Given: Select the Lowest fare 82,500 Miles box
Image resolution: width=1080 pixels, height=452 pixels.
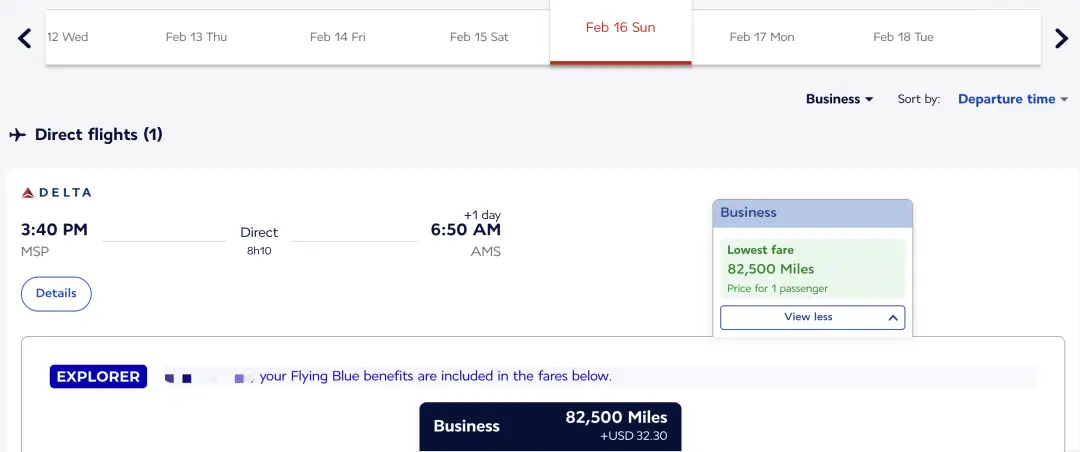Looking at the screenshot, I should [812, 268].
